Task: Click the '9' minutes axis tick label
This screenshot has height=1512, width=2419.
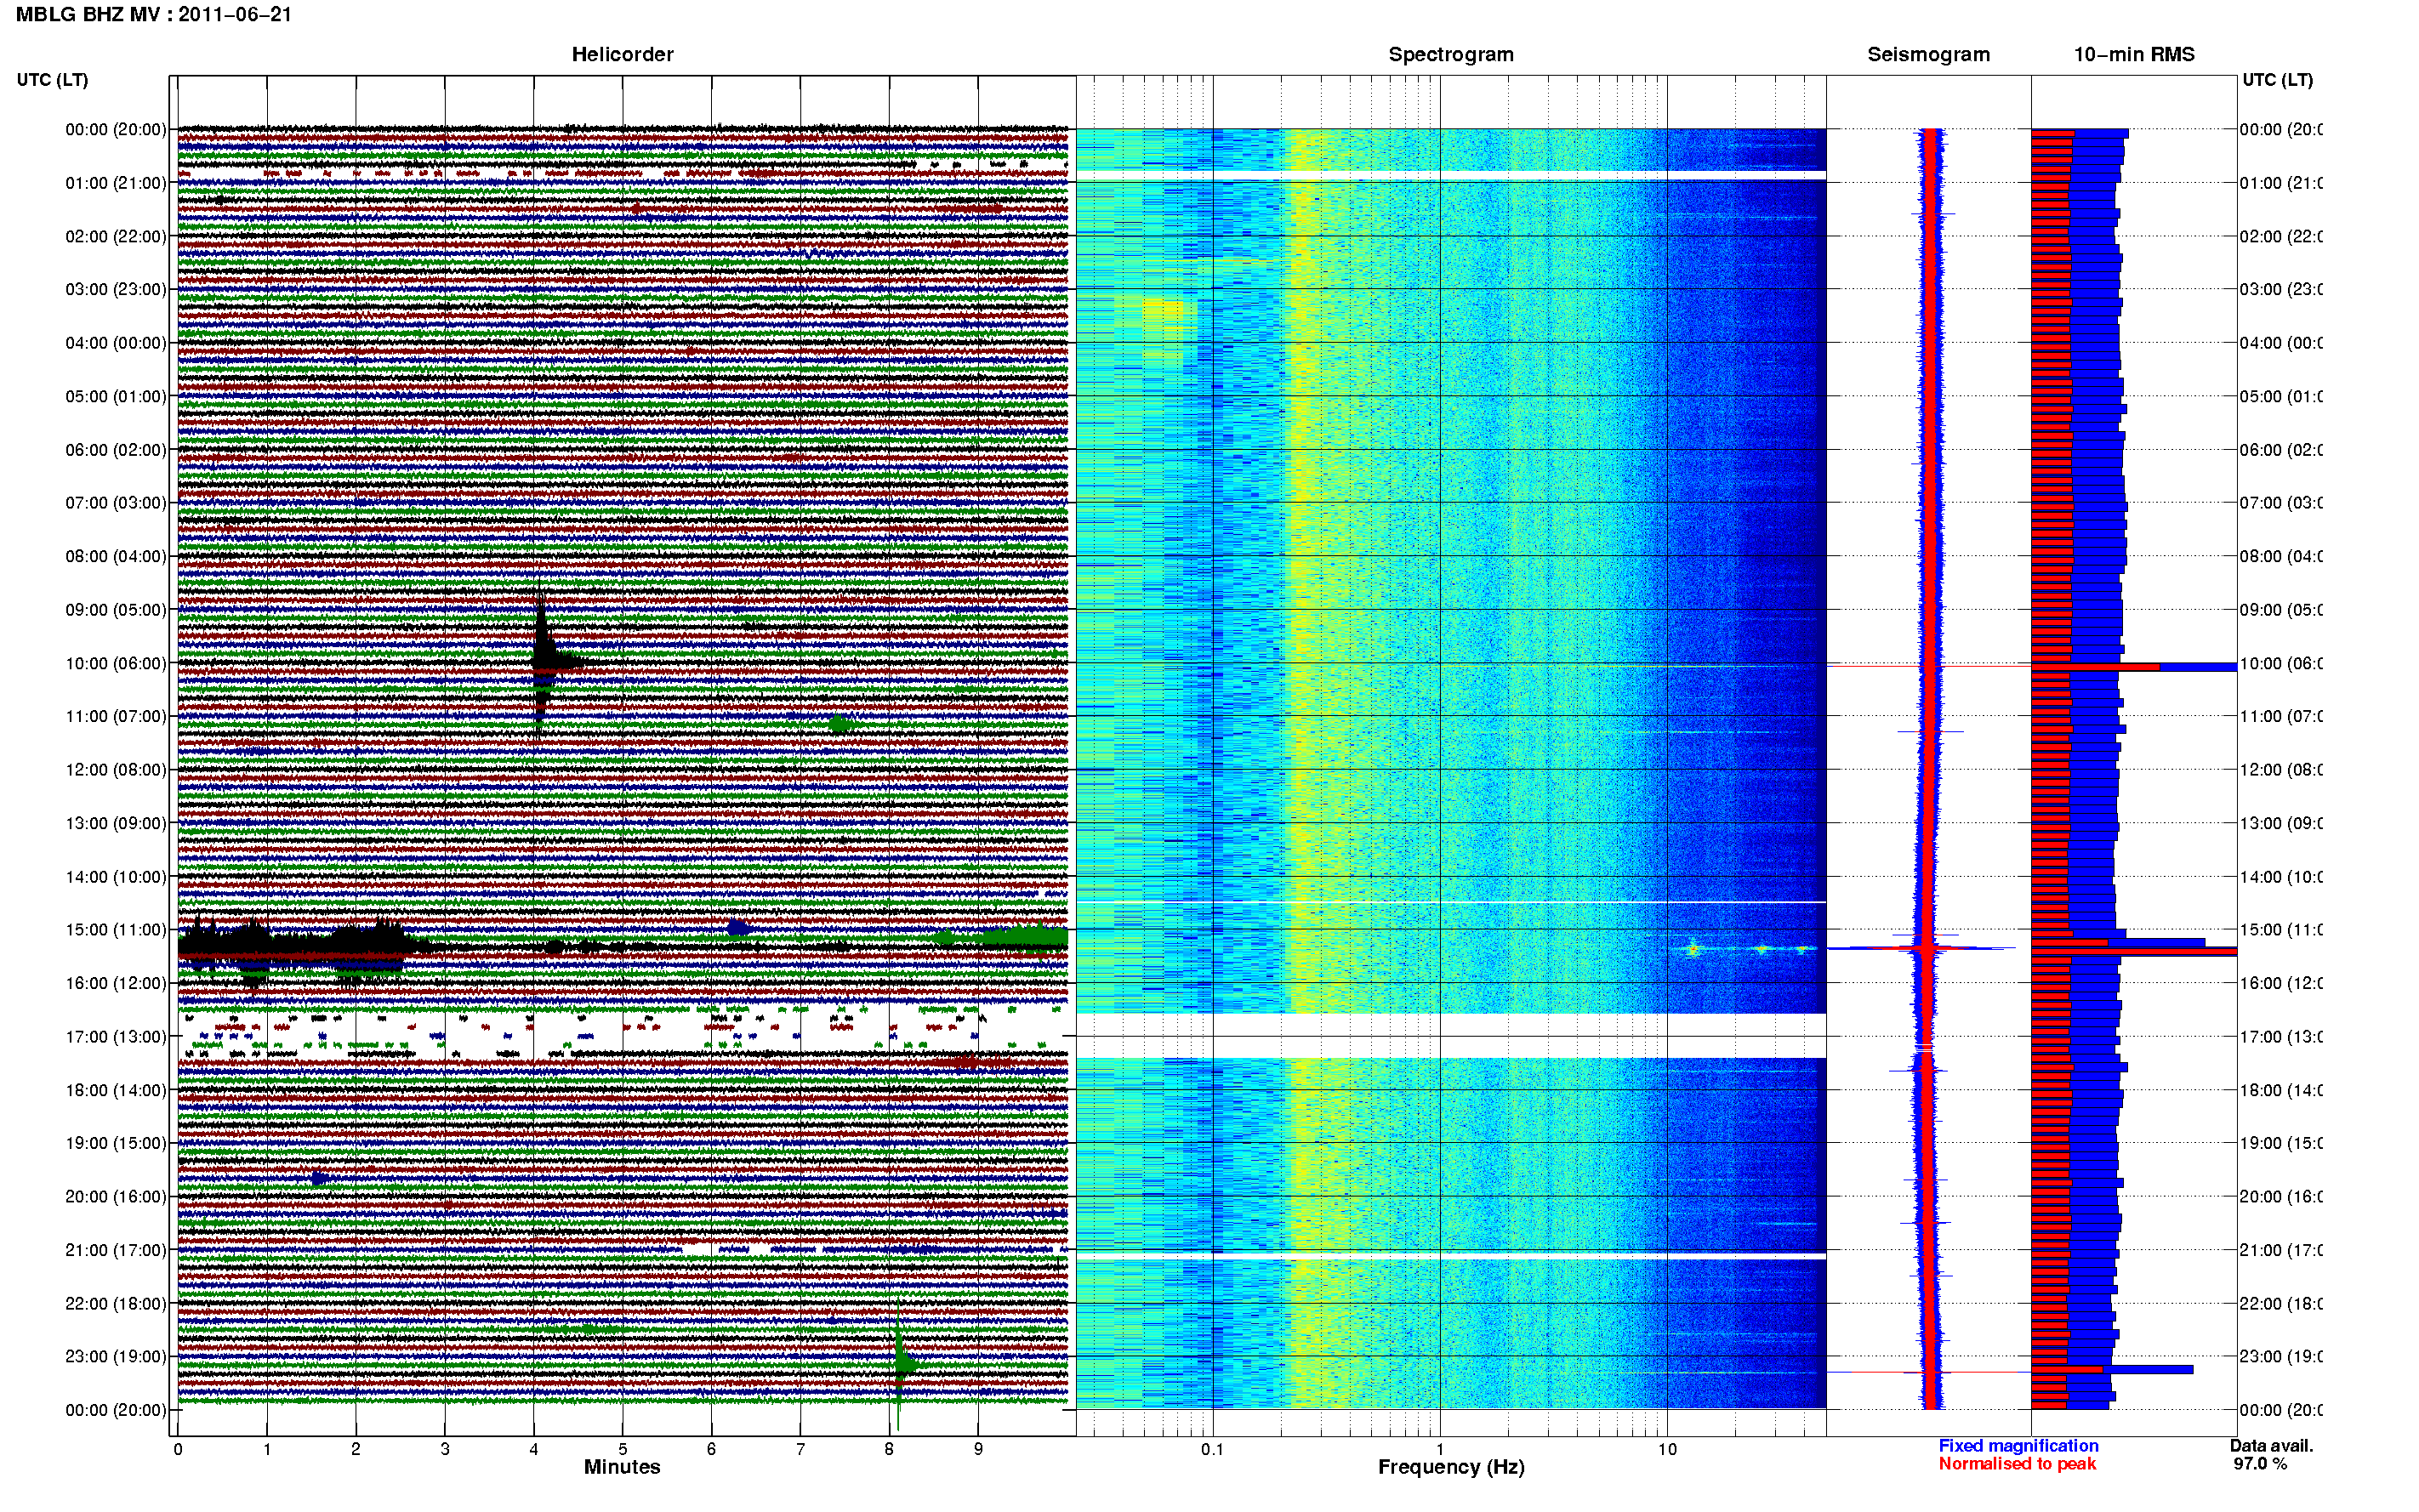Action: pos(978,1449)
